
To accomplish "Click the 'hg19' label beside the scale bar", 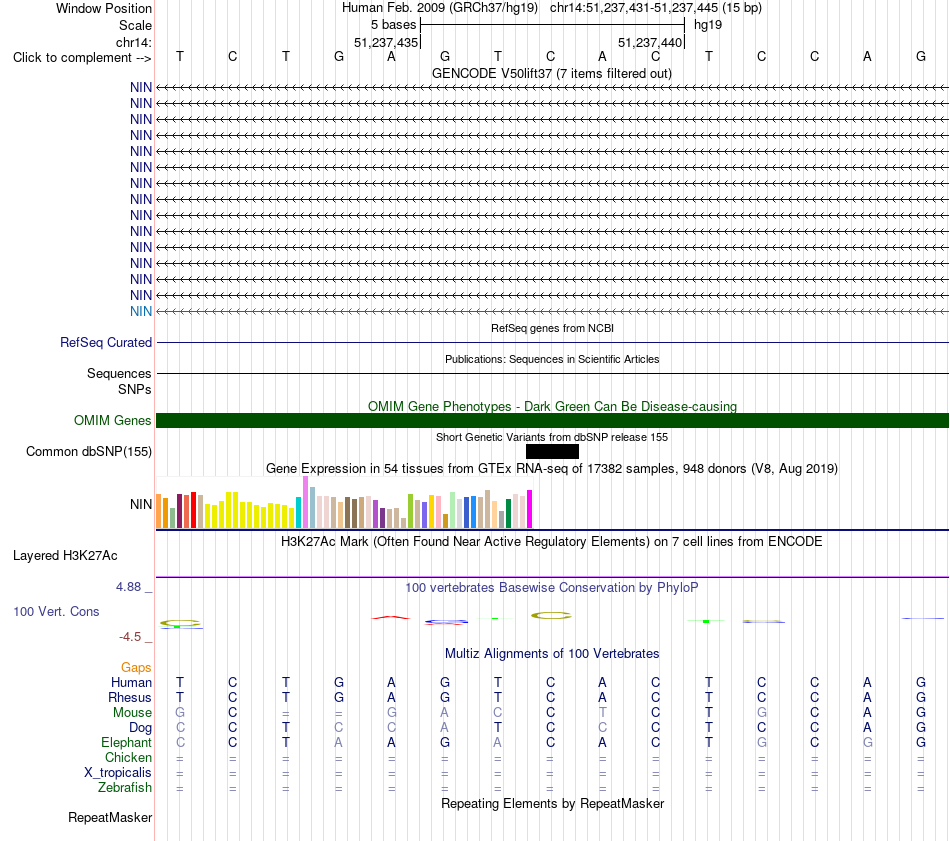I will [x=708, y=25].
